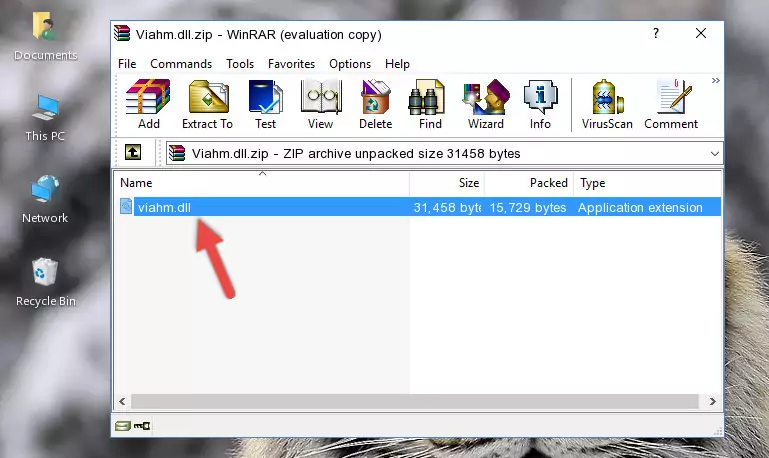Expand the archive path dropdown
The height and width of the screenshot is (458, 769).
pos(715,154)
